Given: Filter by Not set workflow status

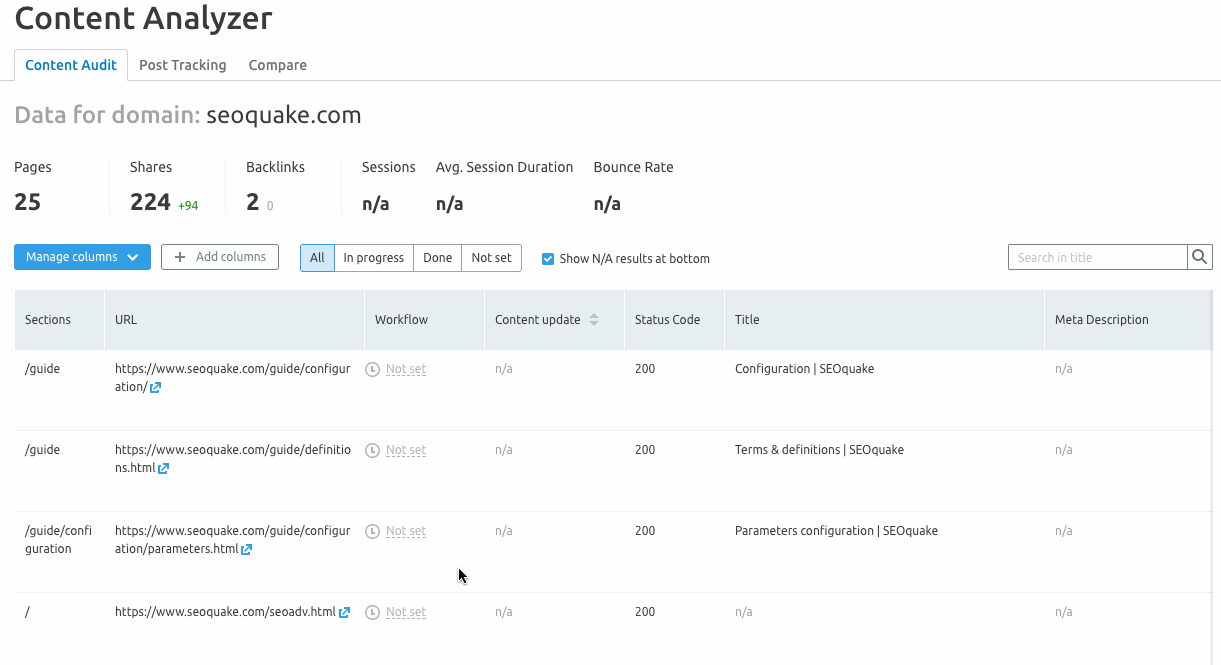Looking at the screenshot, I should pyautogui.click(x=491, y=258).
